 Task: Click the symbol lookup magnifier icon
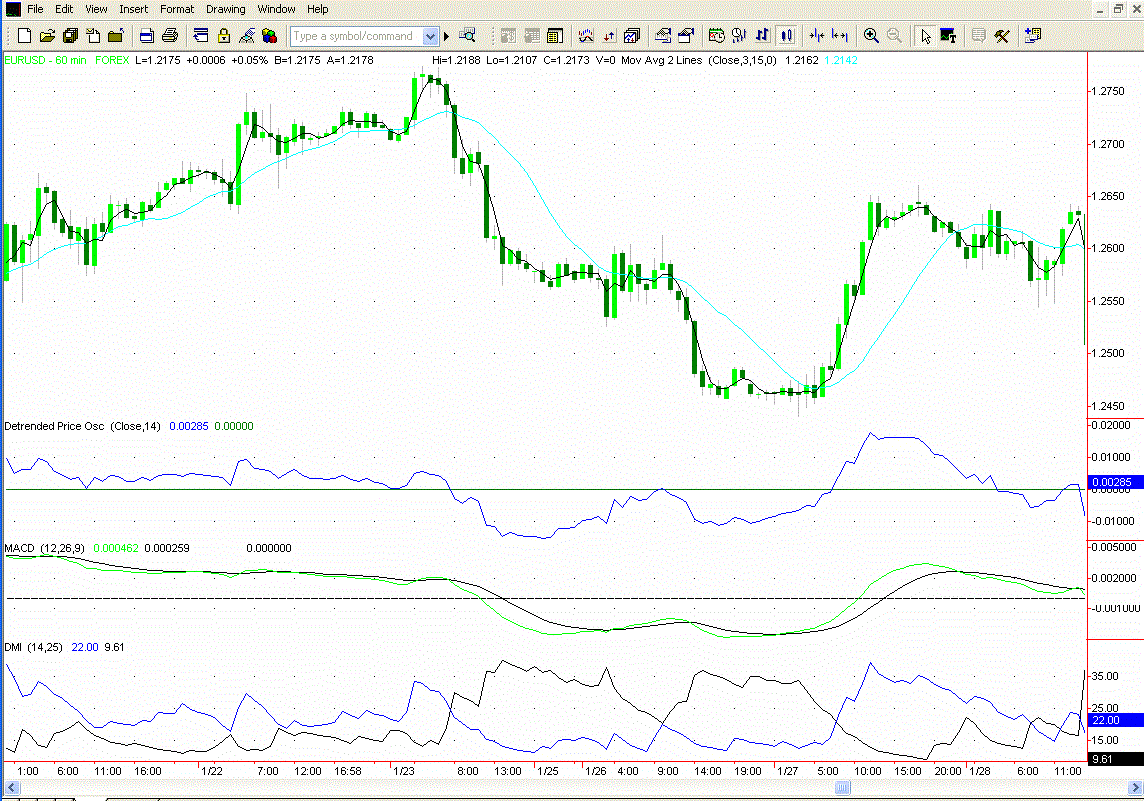pos(467,35)
